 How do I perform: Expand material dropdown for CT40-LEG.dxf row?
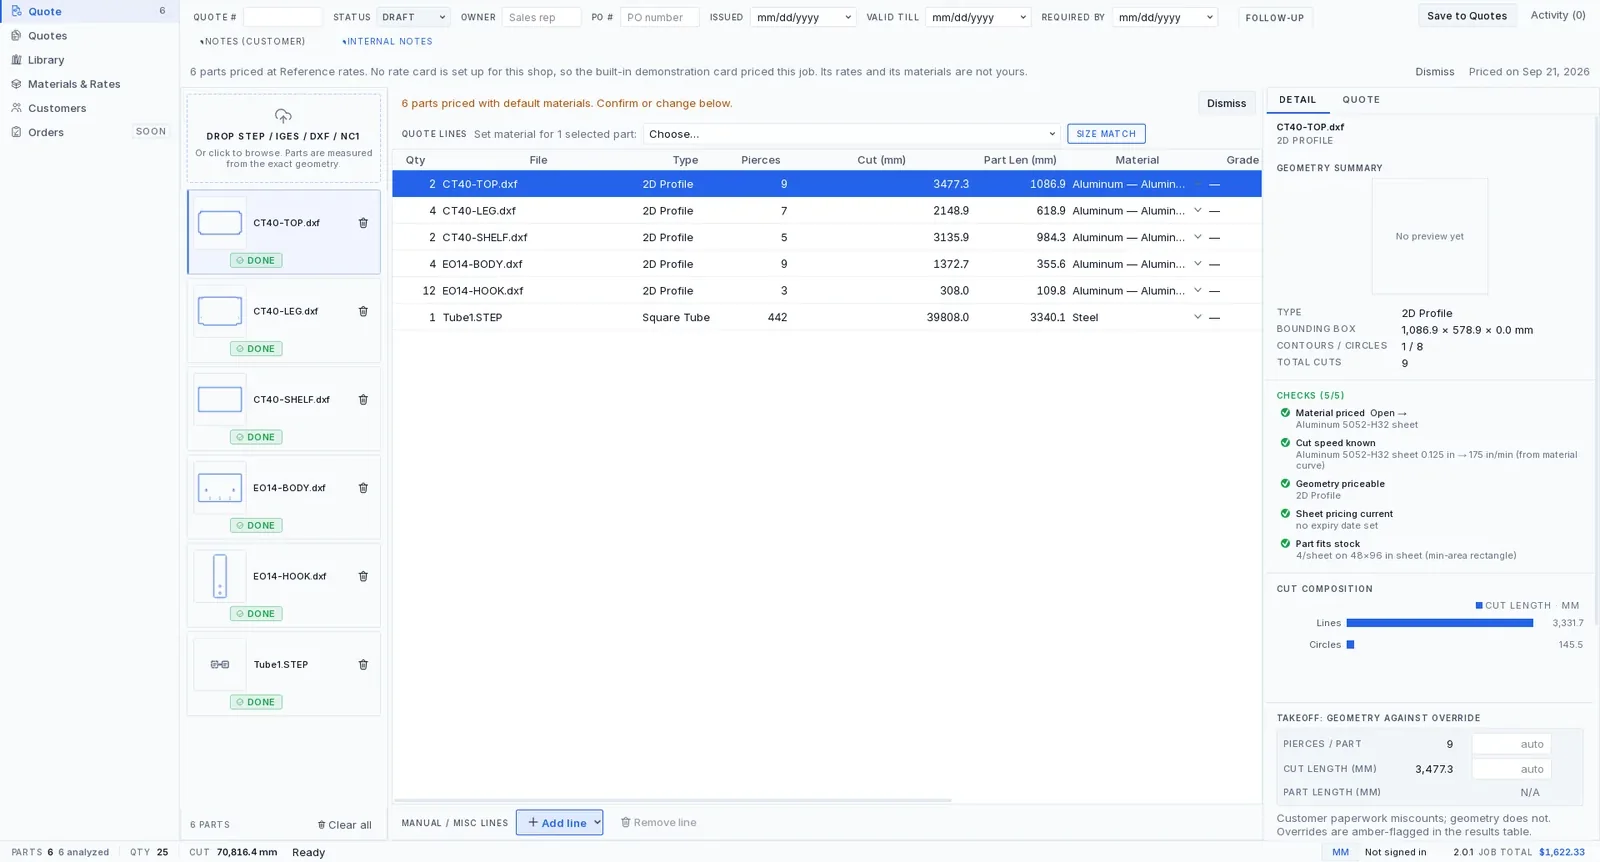click(1197, 210)
